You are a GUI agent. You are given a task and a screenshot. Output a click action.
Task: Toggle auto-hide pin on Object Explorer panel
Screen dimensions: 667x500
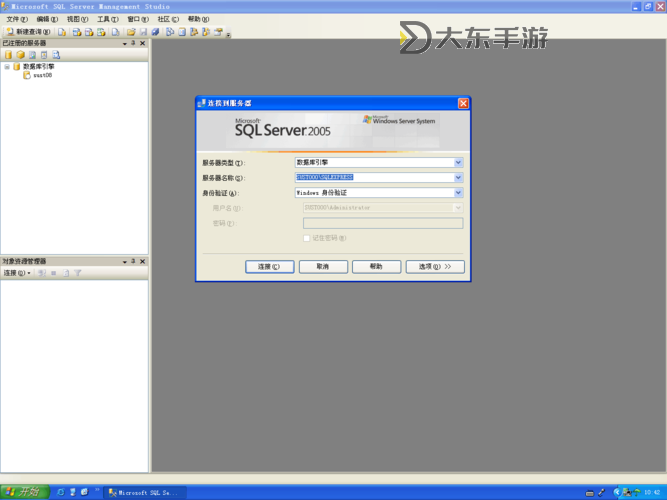pyautogui.click(x=133, y=261)
